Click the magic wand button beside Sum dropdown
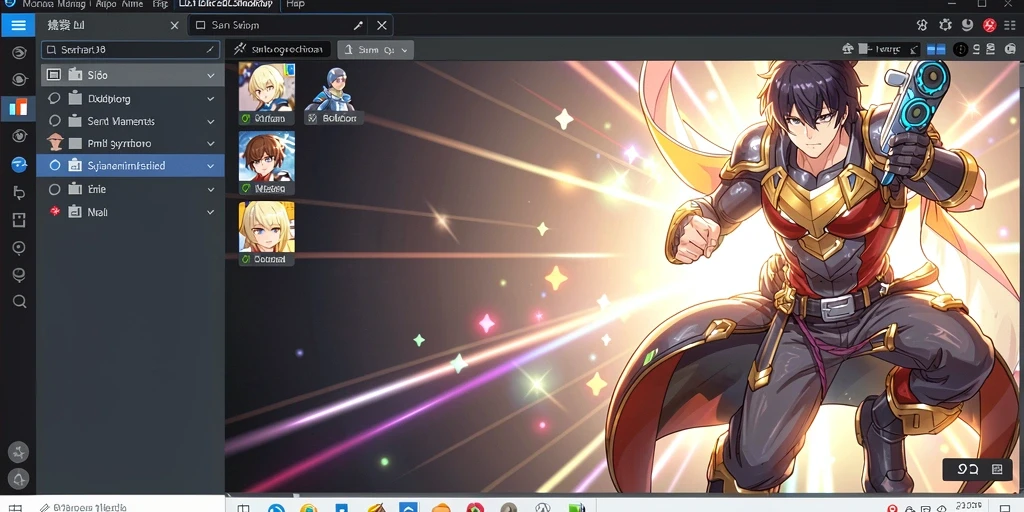This screenshot has height=512, width=1024. pos(278,50)
